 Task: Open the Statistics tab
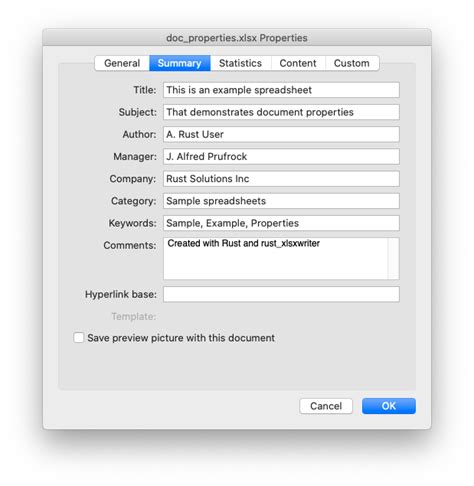240,63
